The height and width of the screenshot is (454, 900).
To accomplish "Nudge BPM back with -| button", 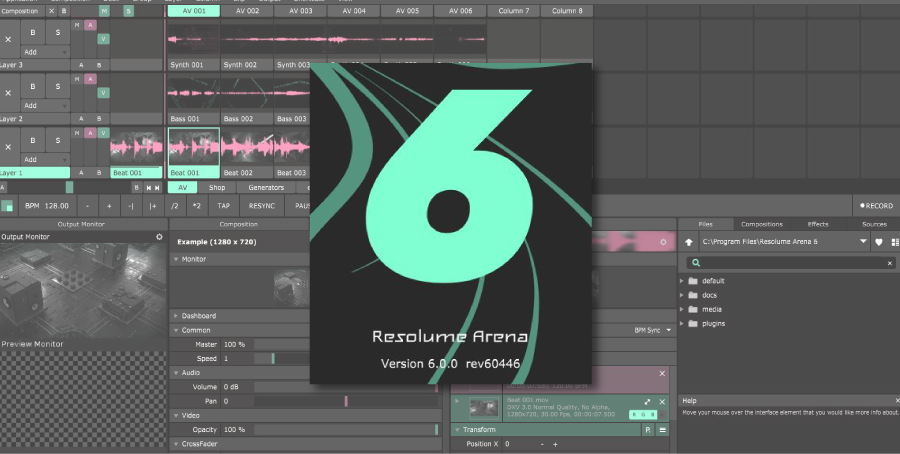I will [131, 205].
